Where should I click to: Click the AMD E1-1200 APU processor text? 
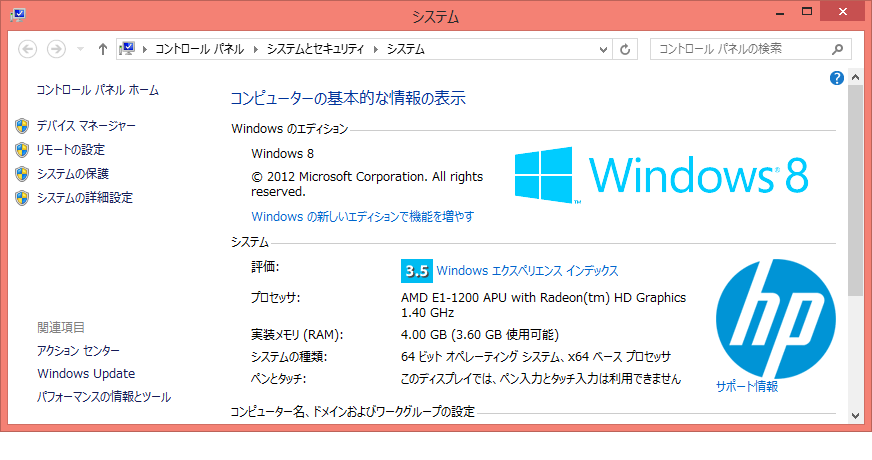point(543,305)
